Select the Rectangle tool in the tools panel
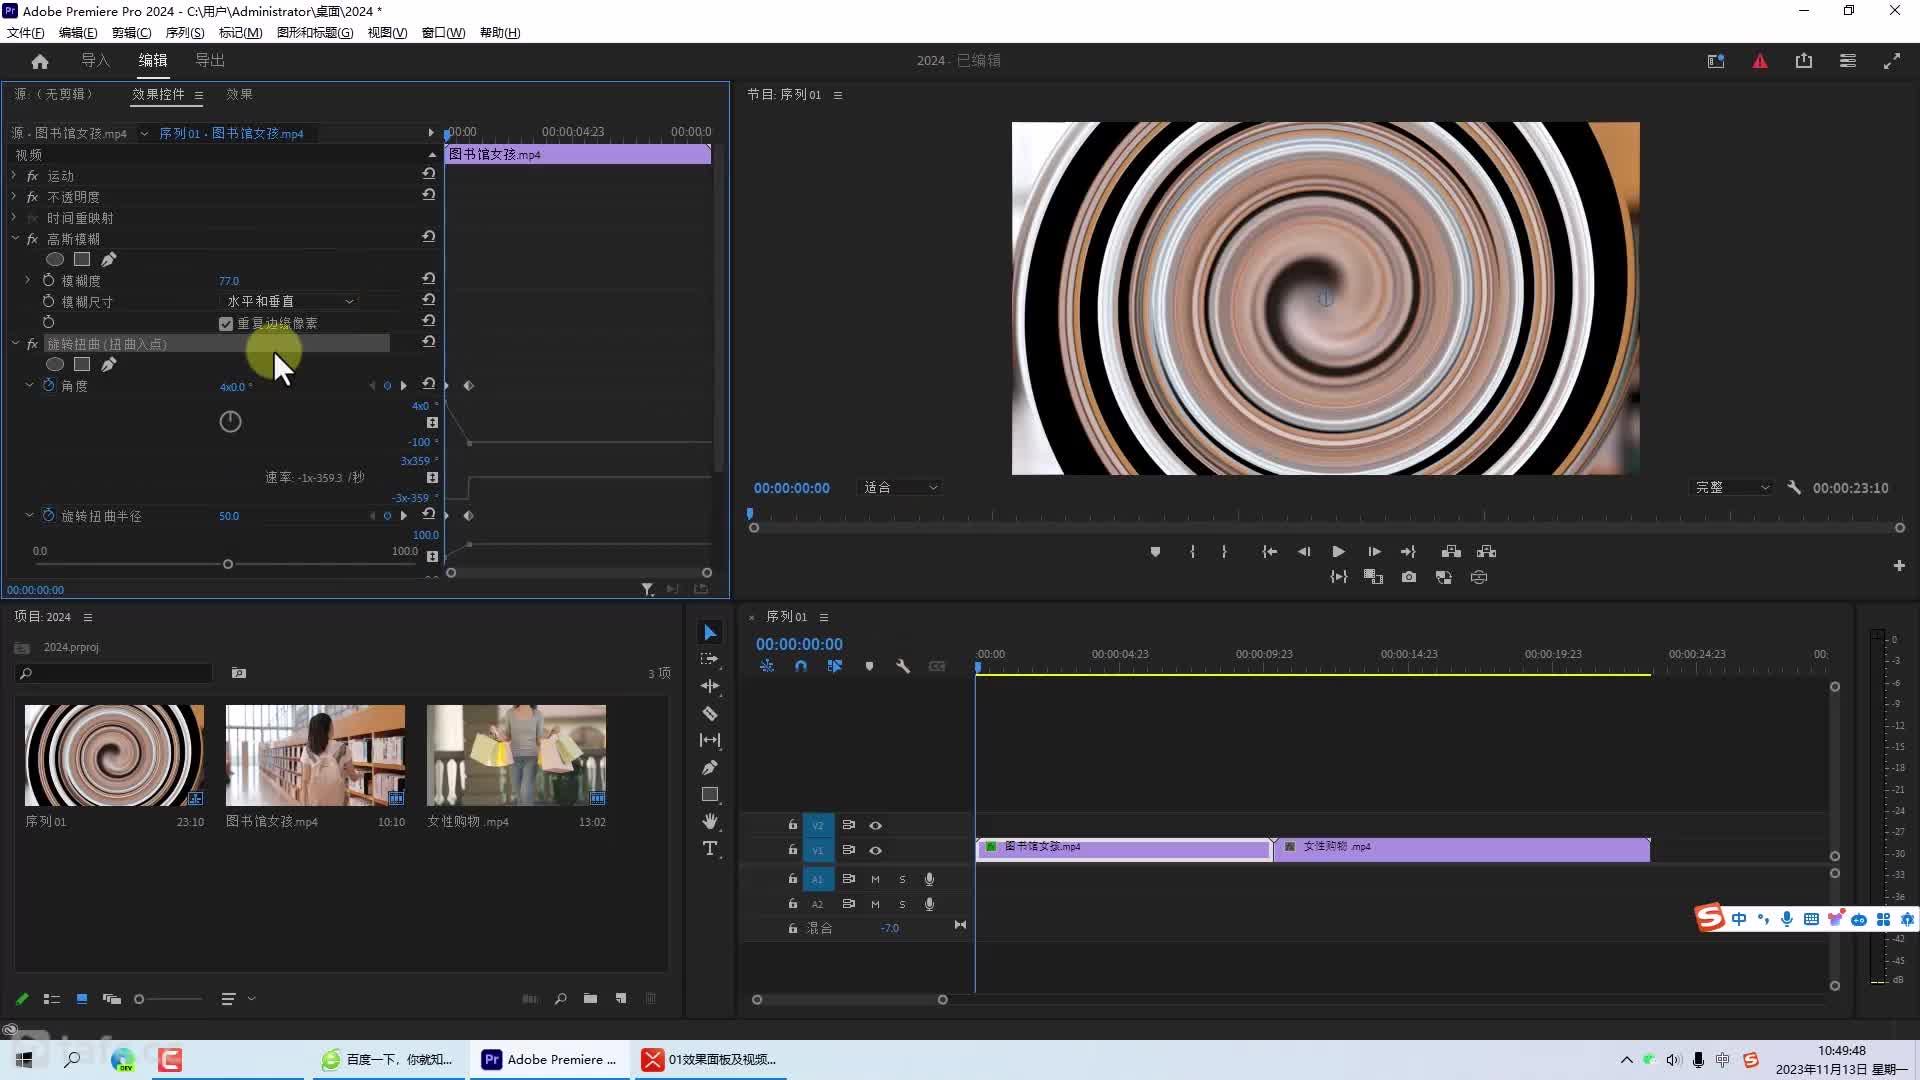The image size is (1920, 1080). 710,794
